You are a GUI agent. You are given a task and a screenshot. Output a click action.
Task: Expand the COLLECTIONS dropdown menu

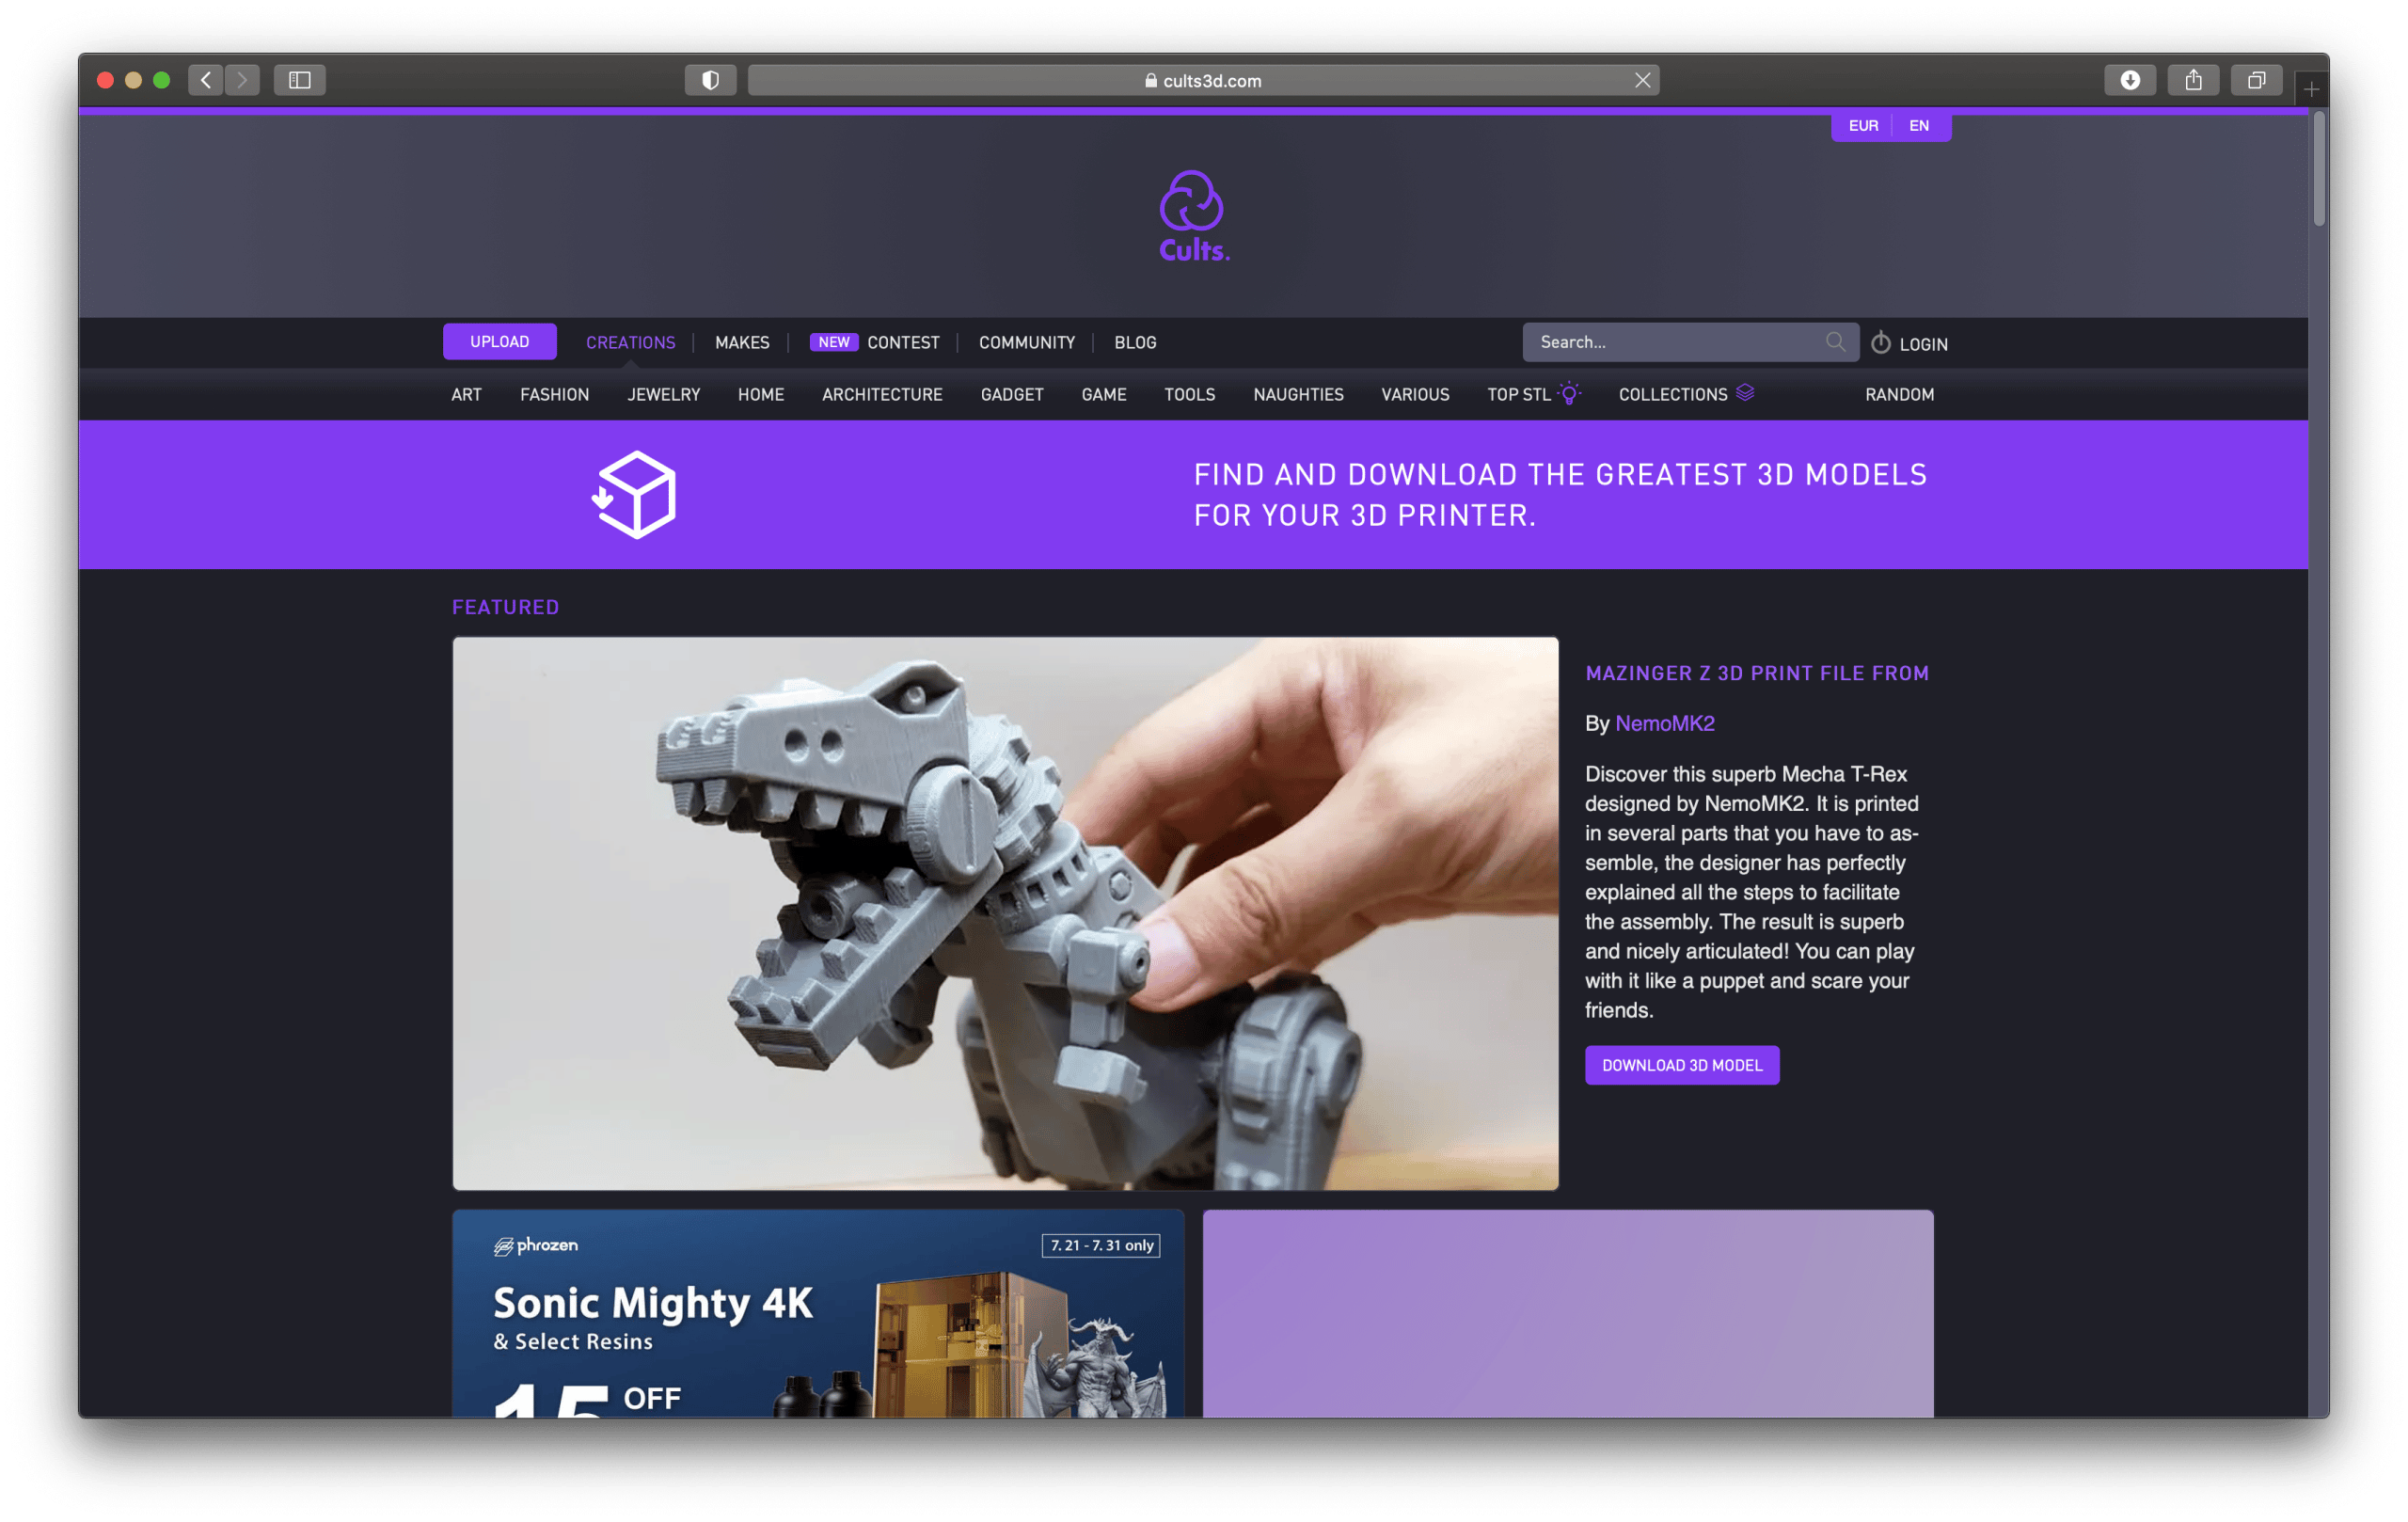coord(1673,393)
